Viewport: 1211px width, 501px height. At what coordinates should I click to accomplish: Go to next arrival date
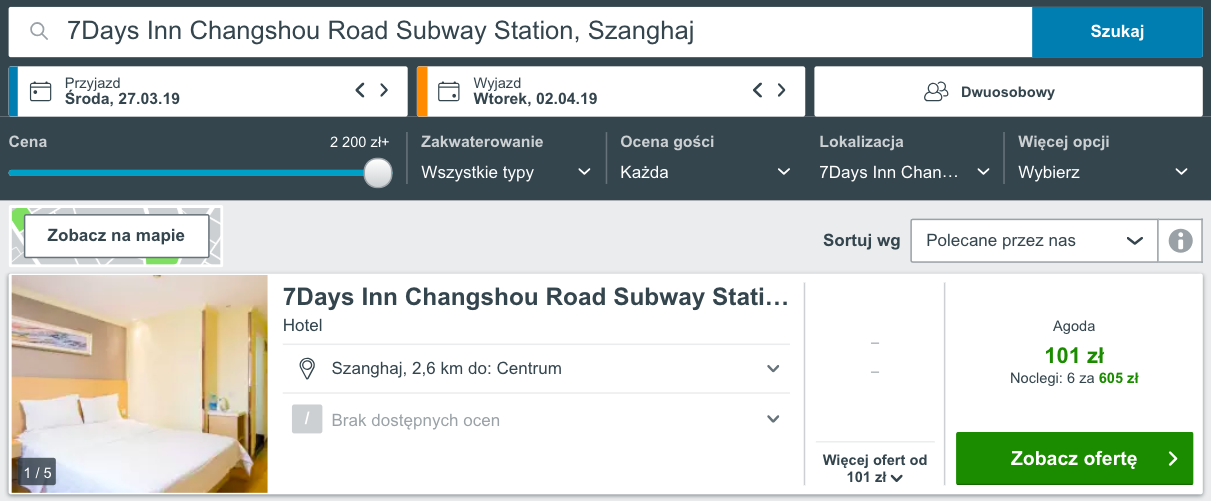(x=384, y=91)
